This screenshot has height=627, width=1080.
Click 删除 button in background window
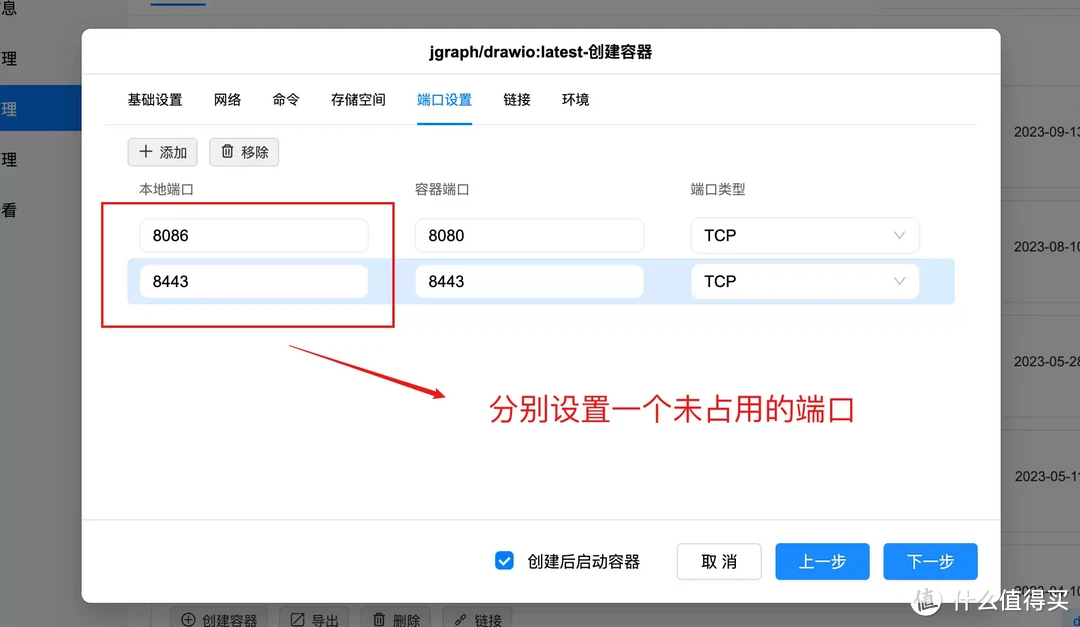pos(396,619)
